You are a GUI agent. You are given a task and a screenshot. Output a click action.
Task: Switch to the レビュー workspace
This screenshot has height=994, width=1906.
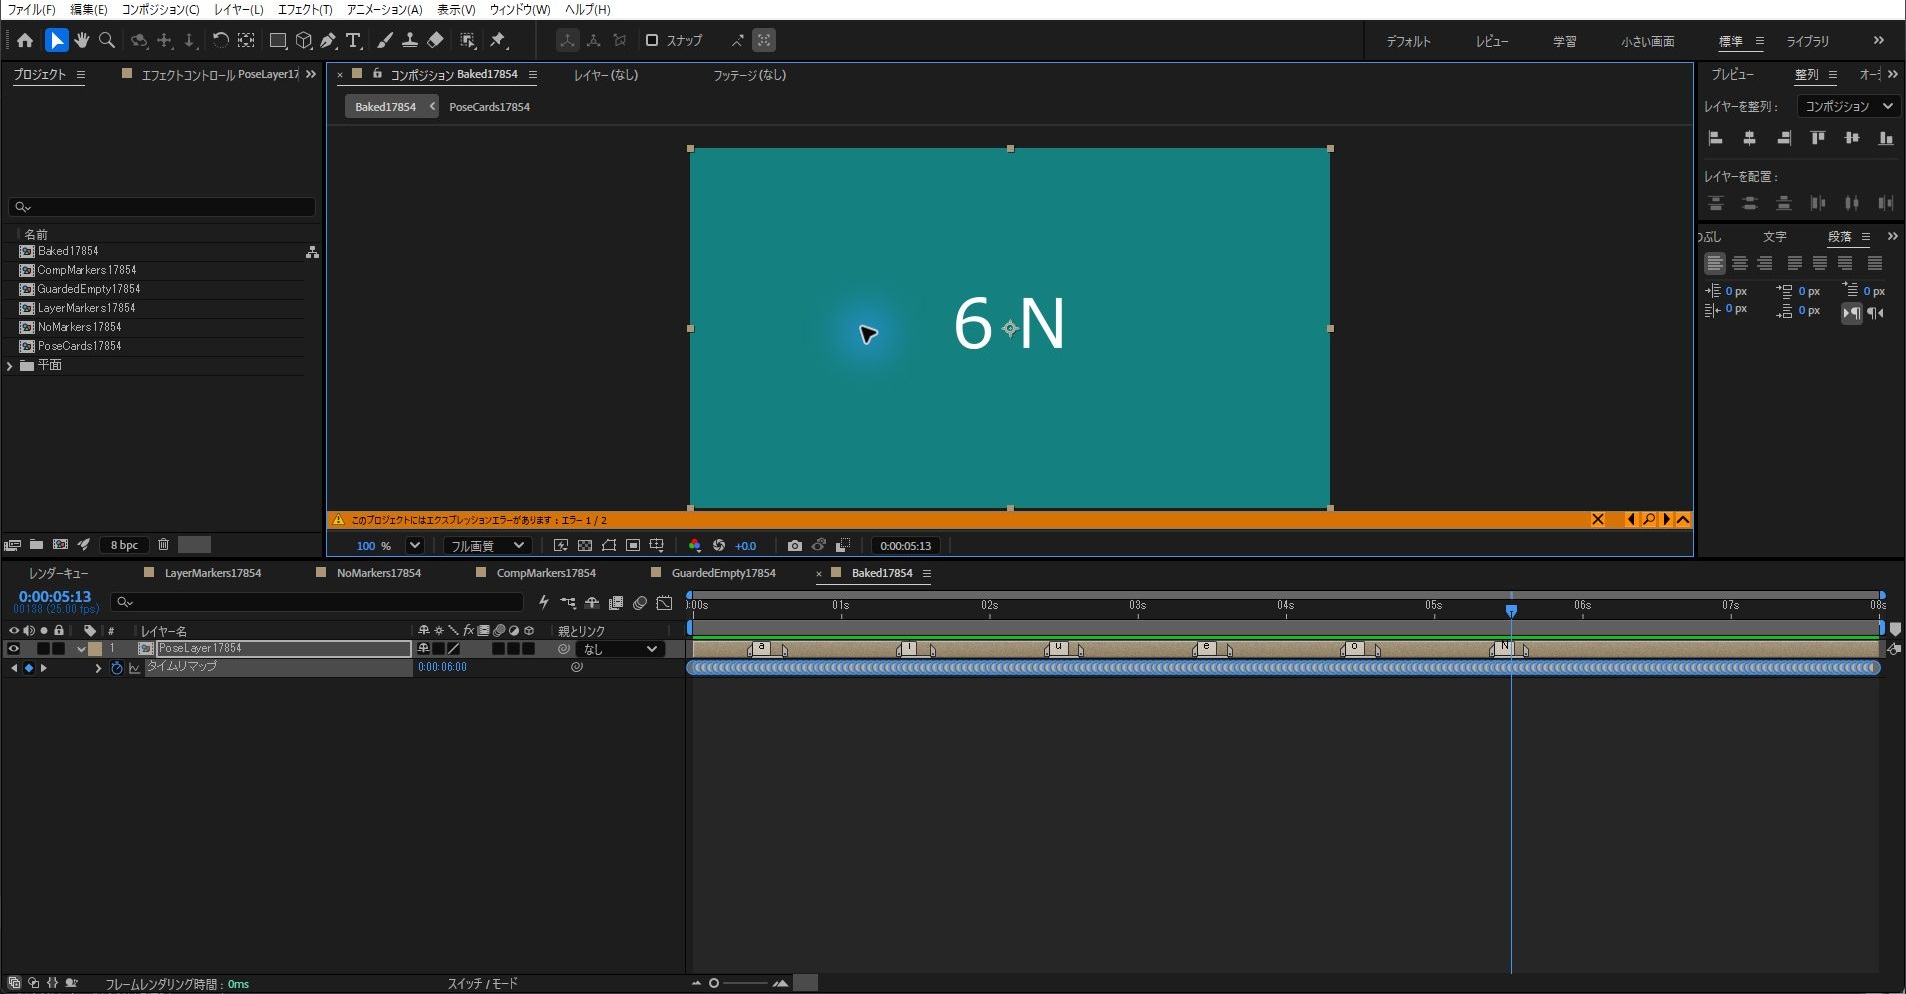coord(1492,41)
